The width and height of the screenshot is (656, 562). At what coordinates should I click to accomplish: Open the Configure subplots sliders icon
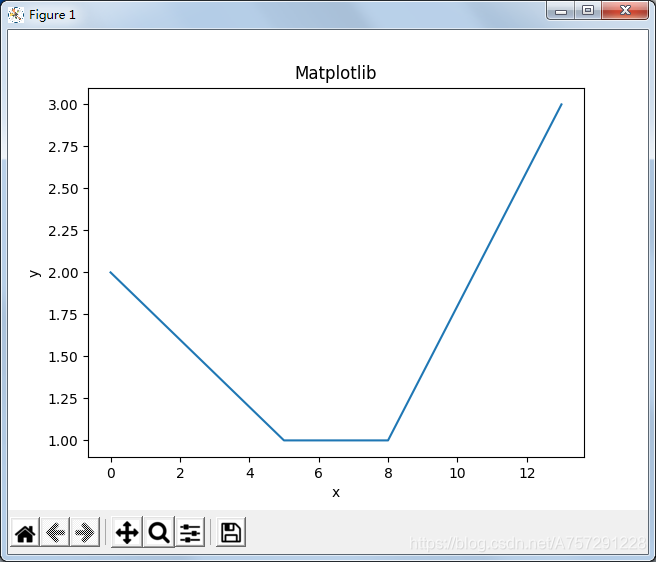pyautogui.click(x=190, y=532)
